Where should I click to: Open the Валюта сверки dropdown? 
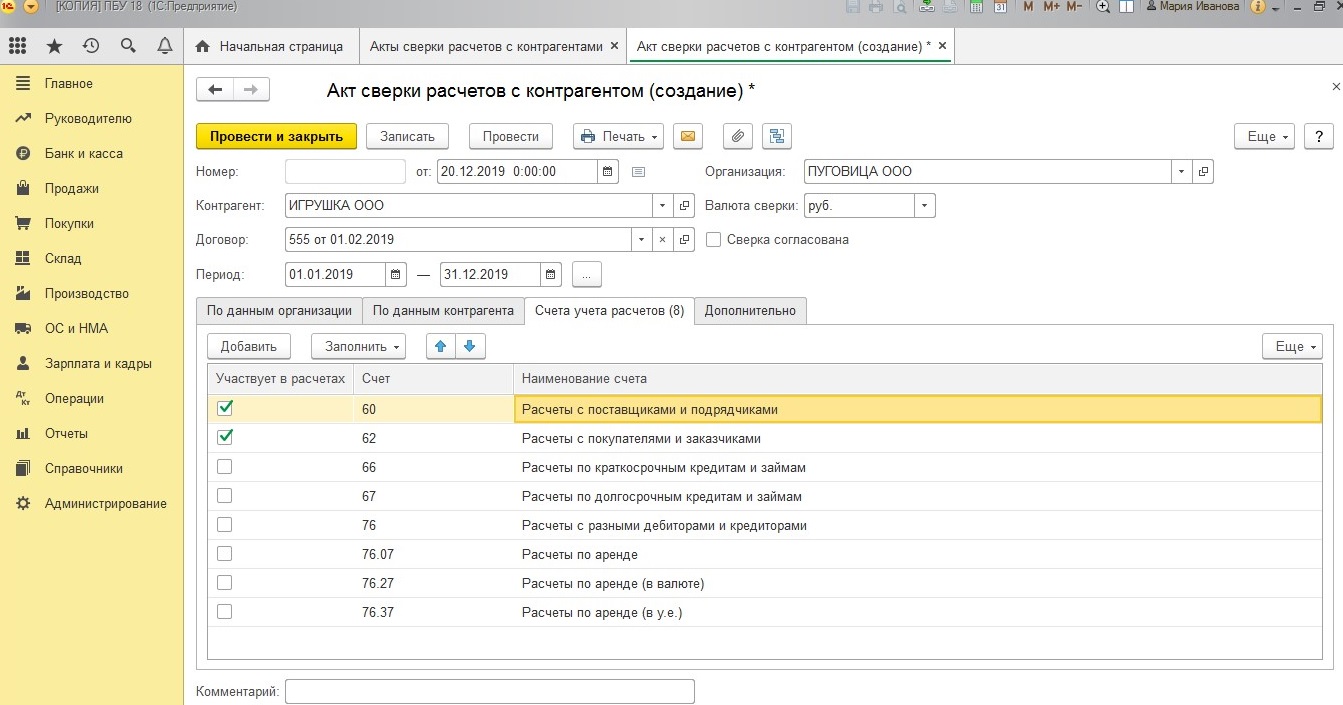925,206
